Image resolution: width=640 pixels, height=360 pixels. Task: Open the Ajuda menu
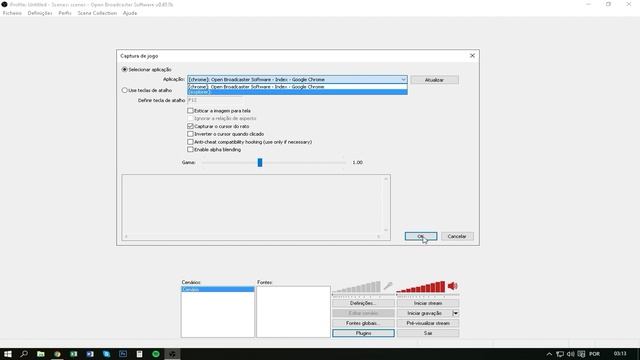130,13
